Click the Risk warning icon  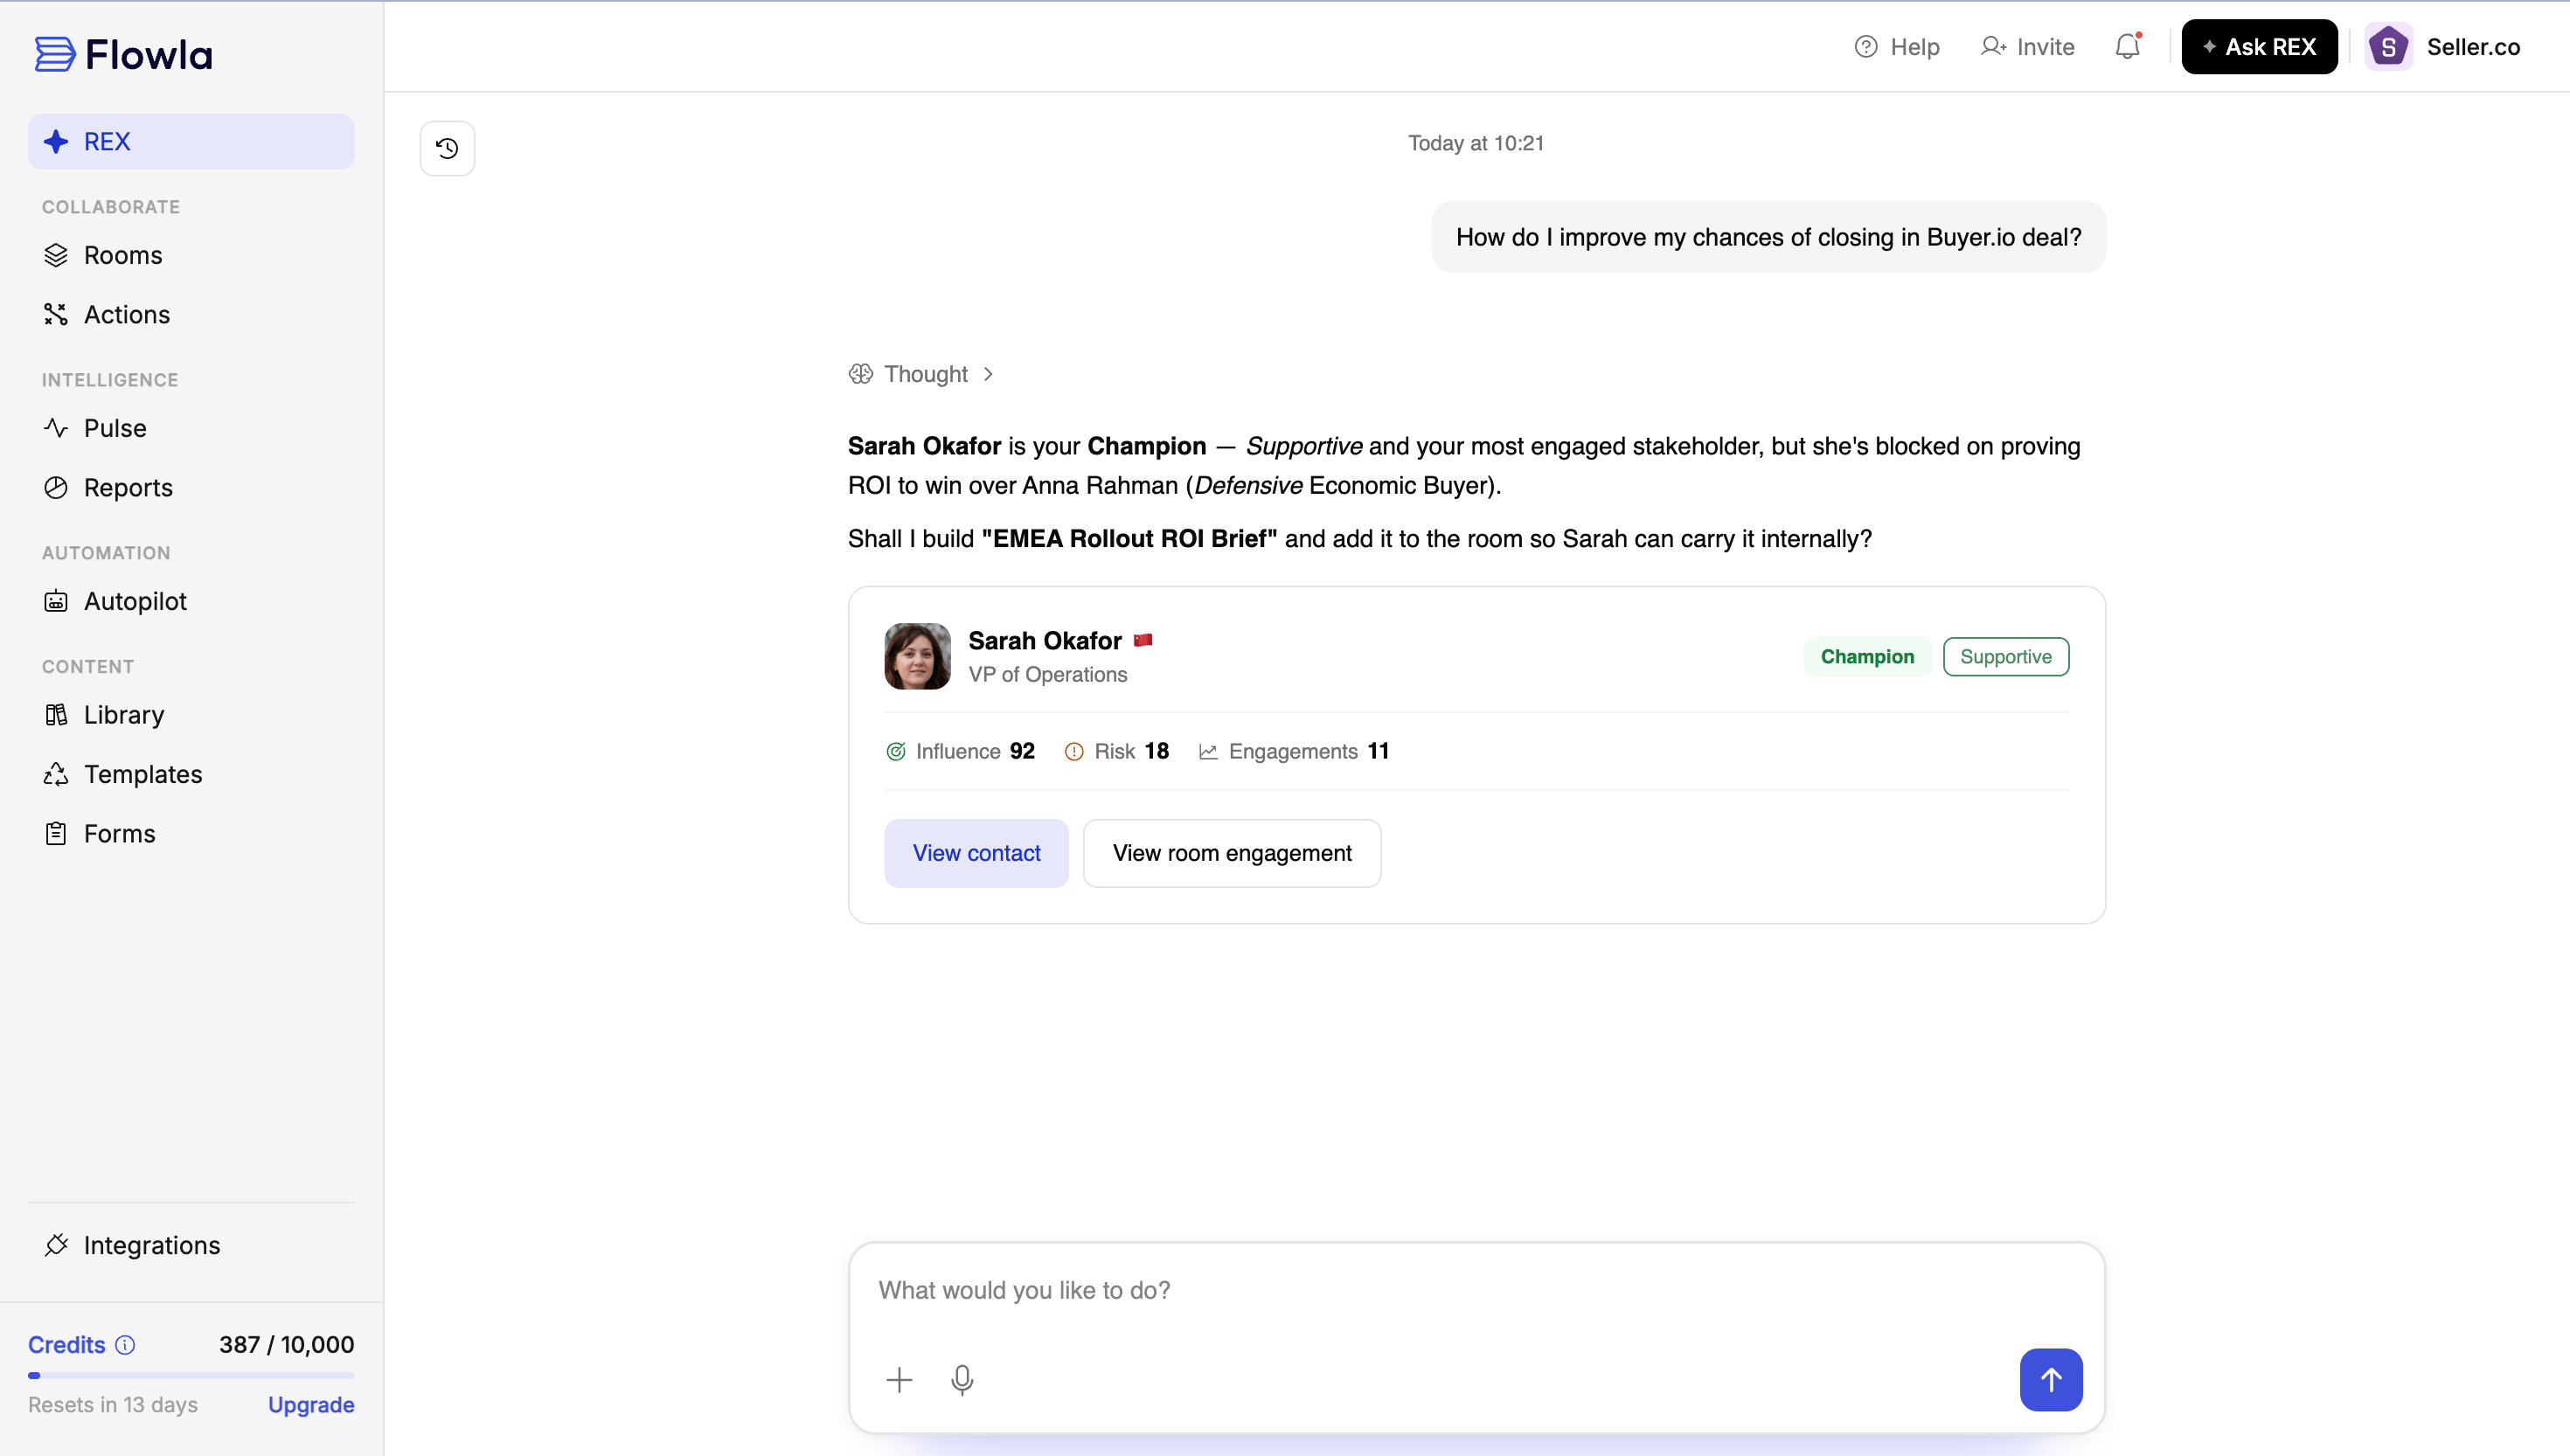click(1073, 751)
